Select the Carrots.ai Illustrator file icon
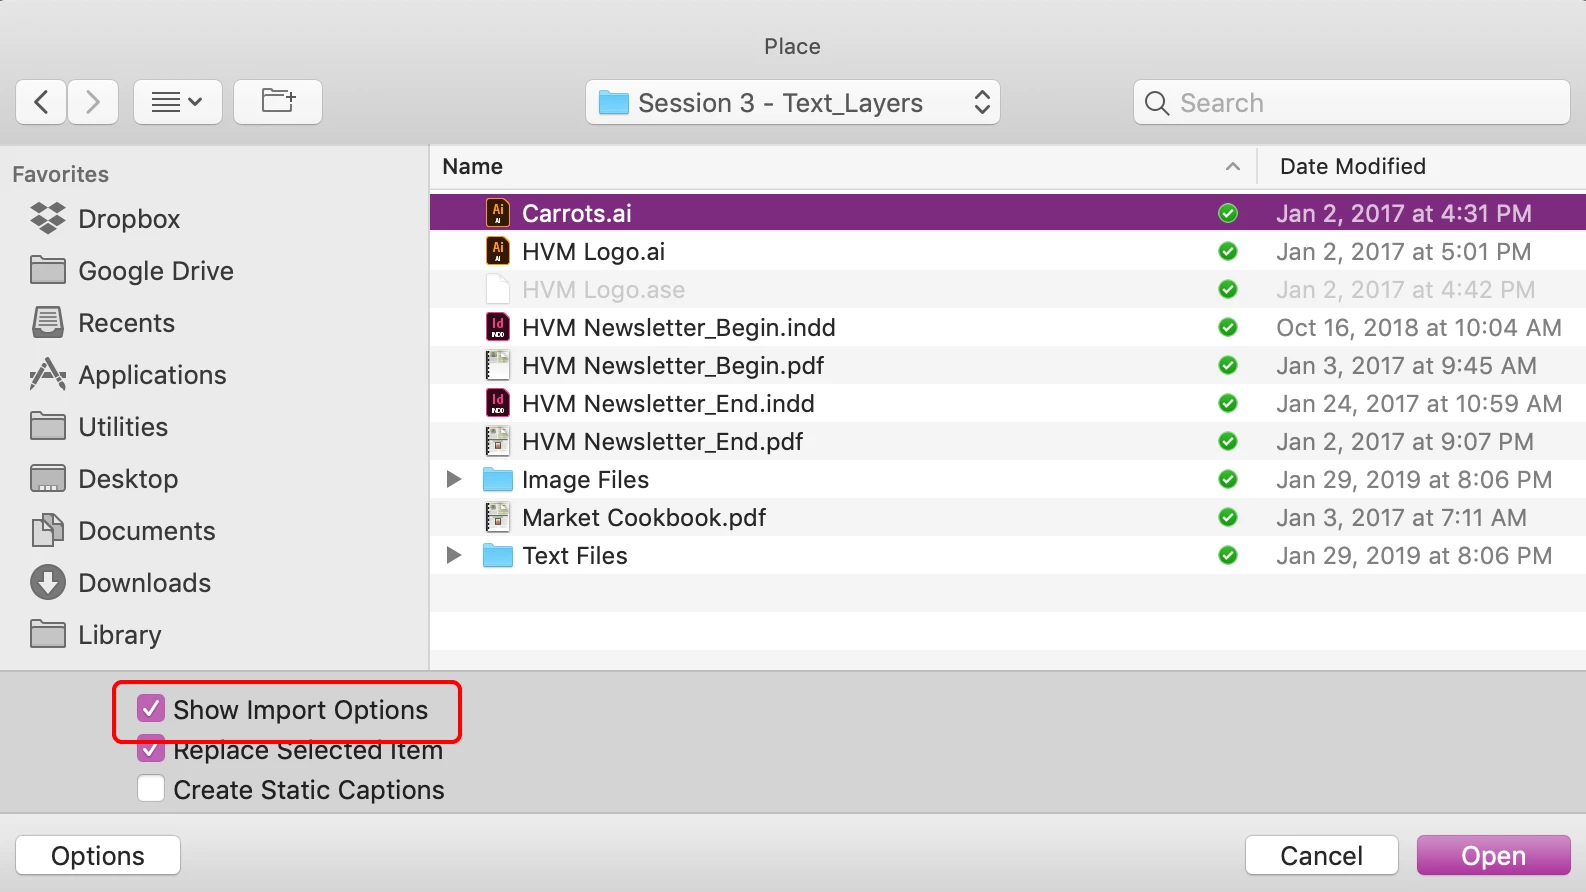Image resolution: width=1586 pixels, height=892 pixels. (498, 213)
